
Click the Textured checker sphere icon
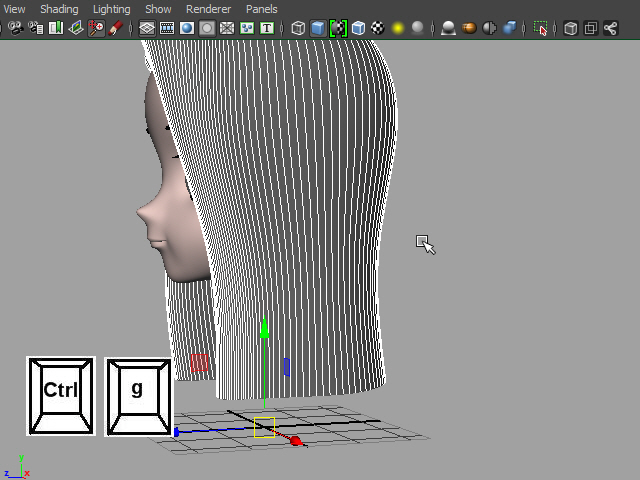tap(378, 29)
